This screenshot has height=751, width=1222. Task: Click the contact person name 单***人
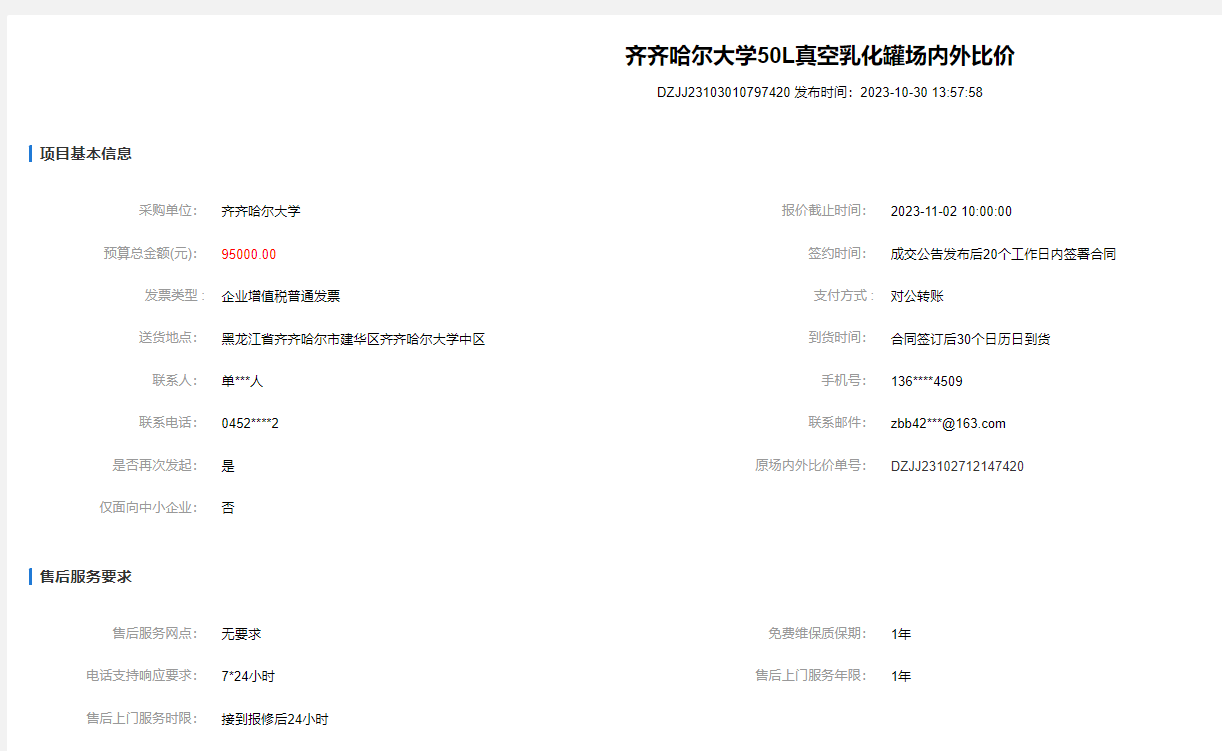click(x=242, y=382)
